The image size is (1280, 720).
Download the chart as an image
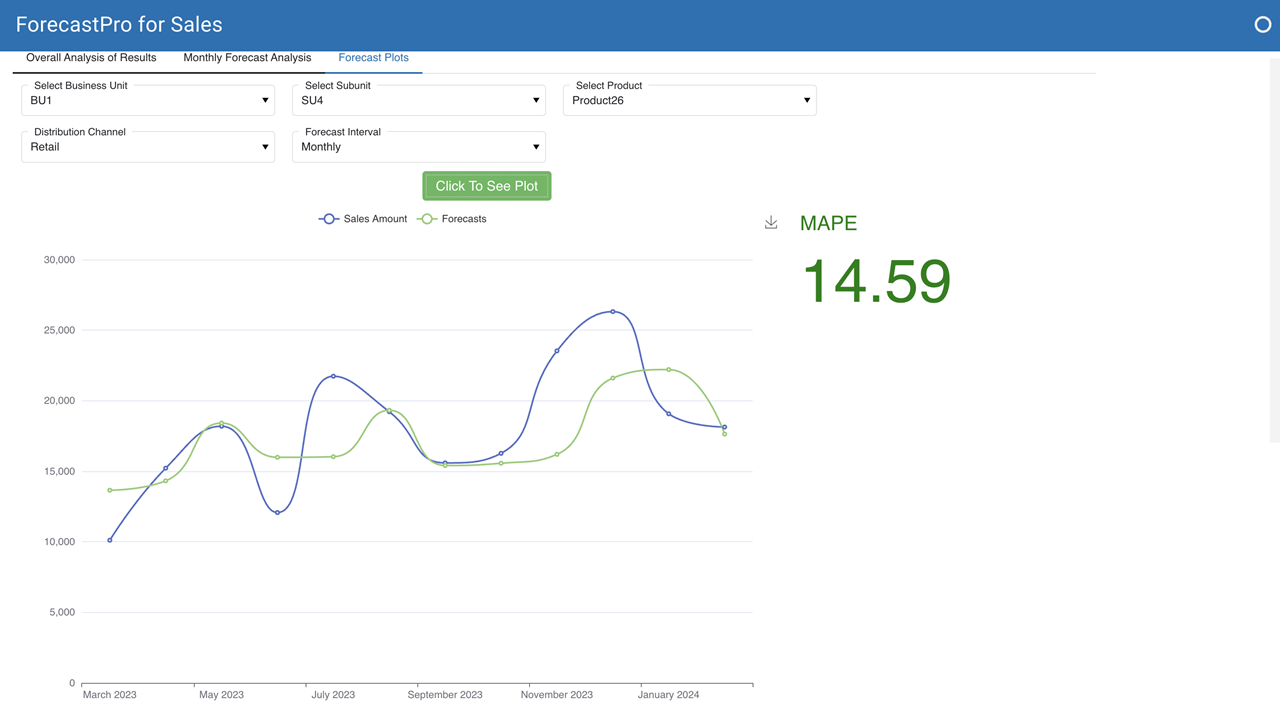pyautogui.click(x=771, y=222)
